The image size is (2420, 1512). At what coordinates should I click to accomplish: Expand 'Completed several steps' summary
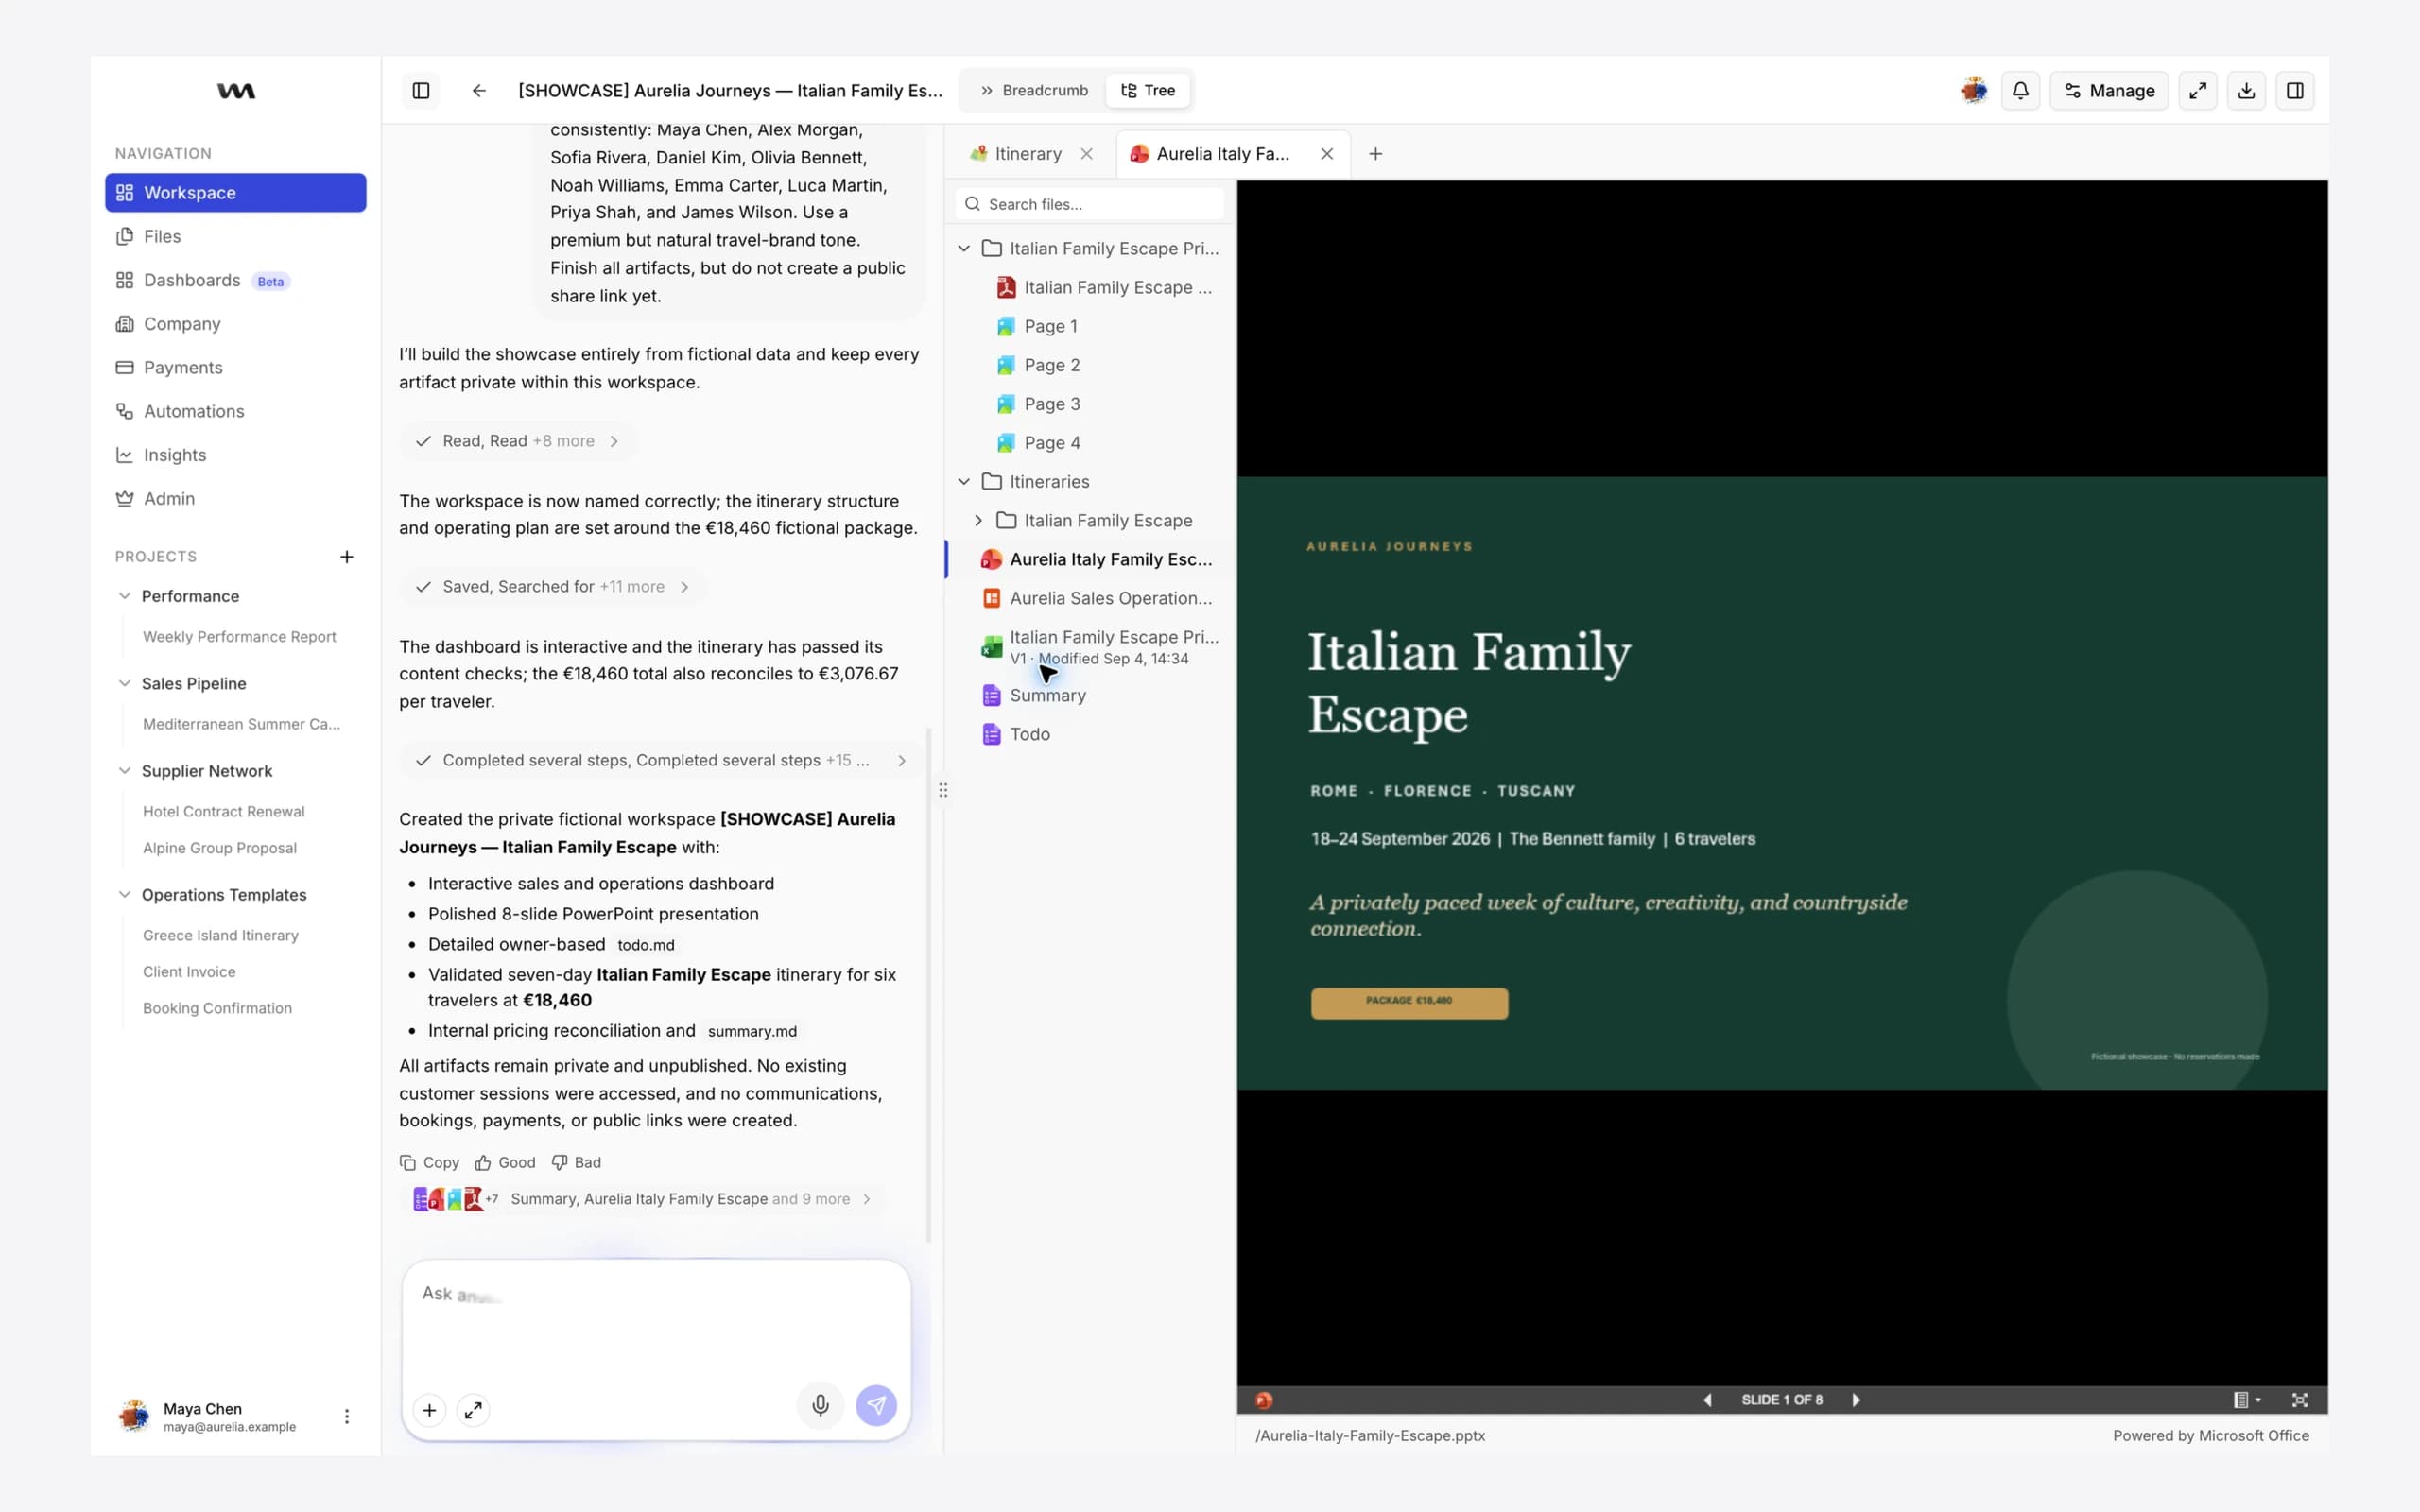tap(660, 761)
